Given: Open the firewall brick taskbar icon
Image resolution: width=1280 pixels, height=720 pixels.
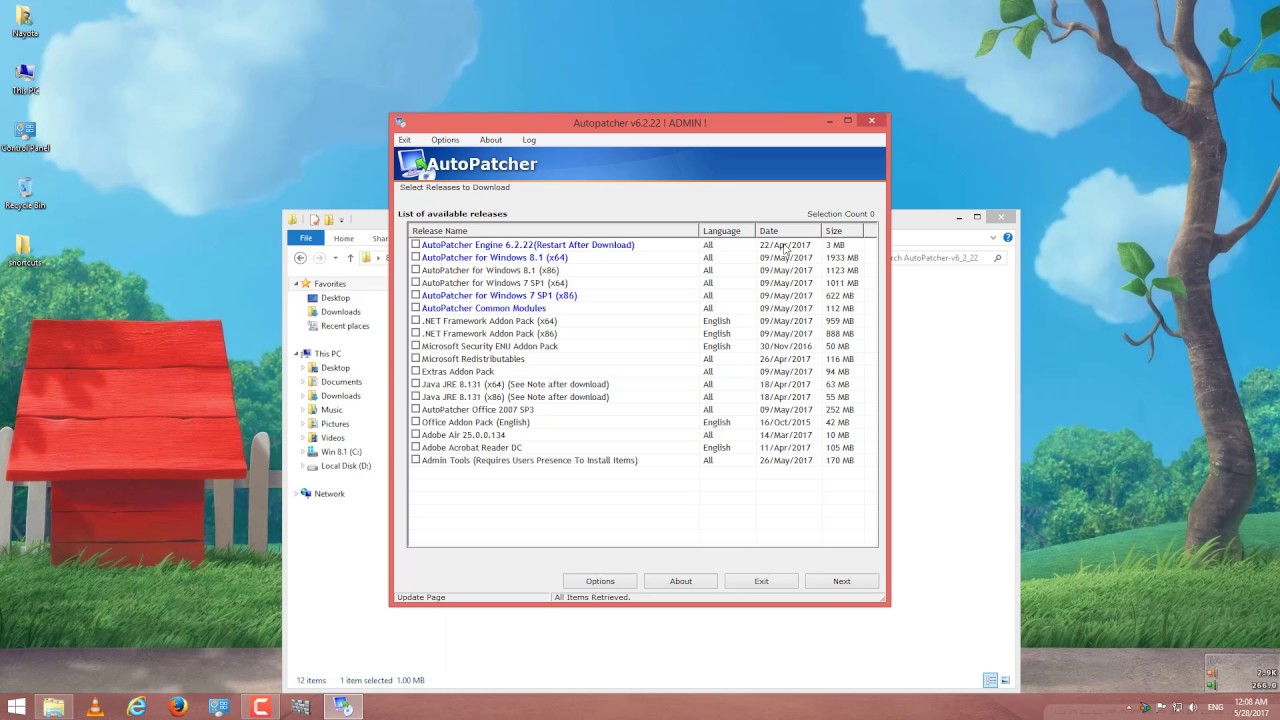Looking at the screenshot, I should click(x=300, y=707).
